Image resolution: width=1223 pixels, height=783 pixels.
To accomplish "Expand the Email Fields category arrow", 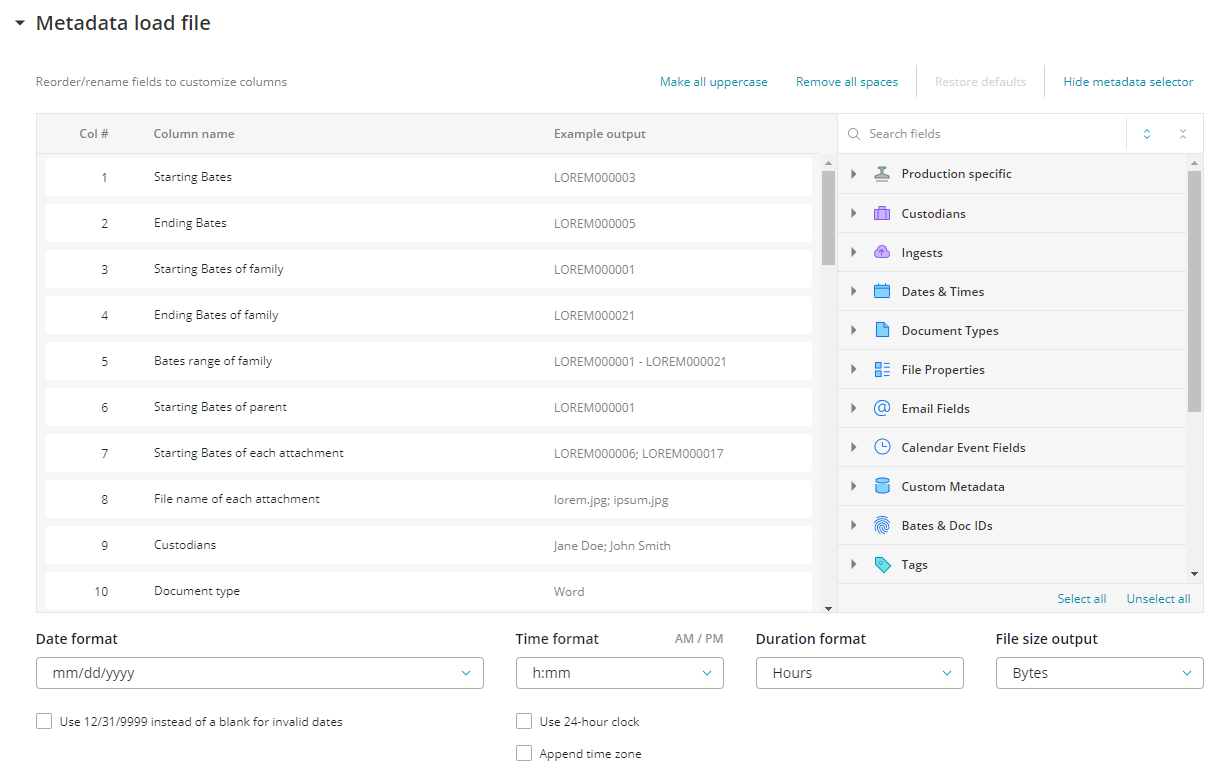I will pos(853,408).
